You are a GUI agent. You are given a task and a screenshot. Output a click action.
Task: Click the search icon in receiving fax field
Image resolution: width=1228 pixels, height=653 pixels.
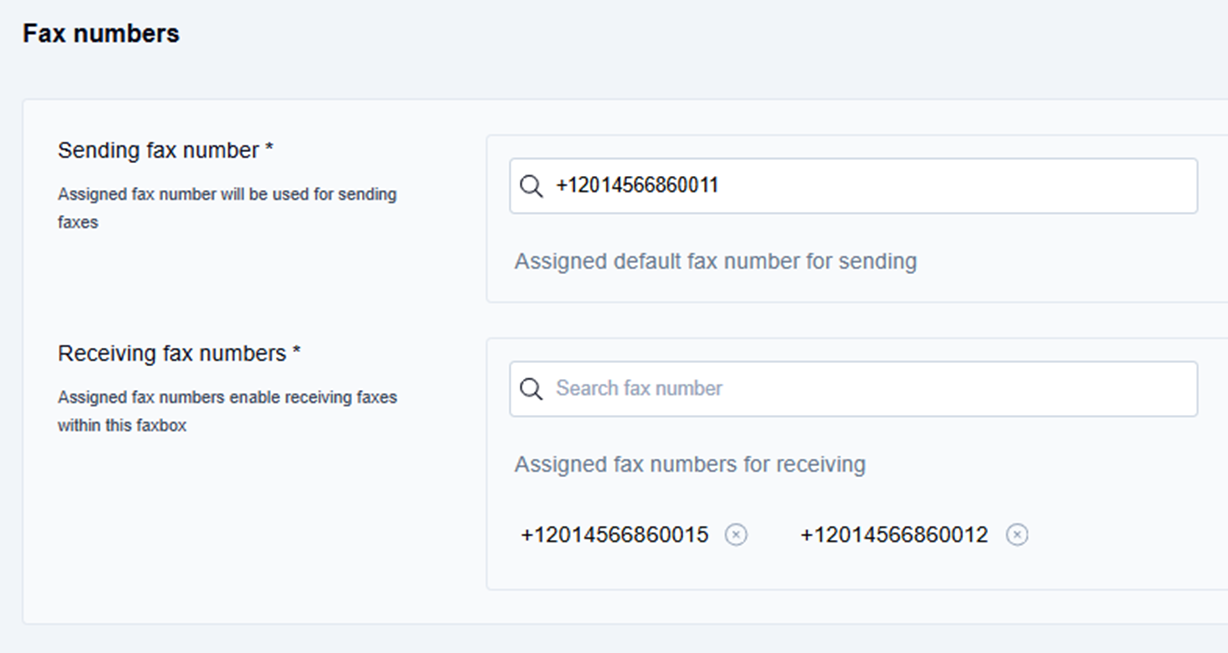(532, 389)
